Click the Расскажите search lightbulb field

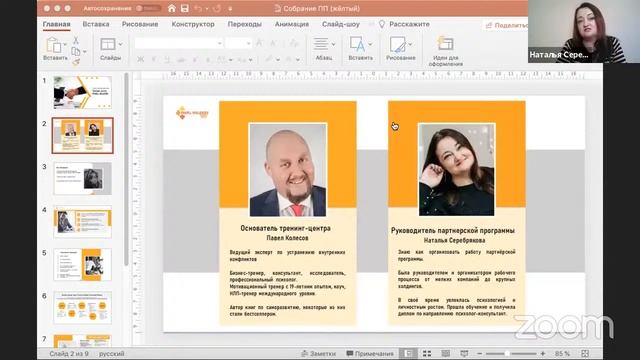tap(404, 24)
